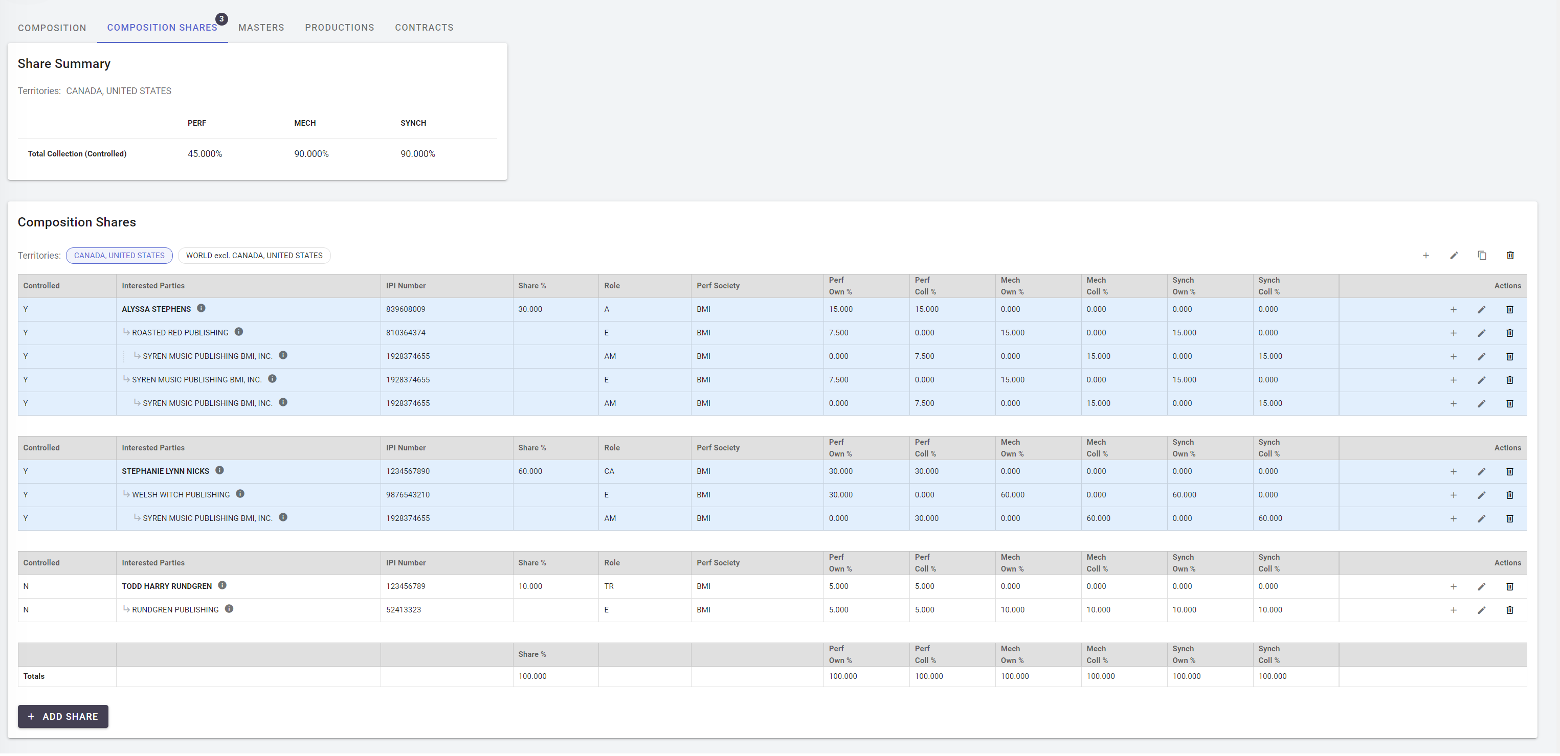Screen dimensions: 1560x756
Task: Select World excl. Canada, United States chip
Action: pos(254,256)
